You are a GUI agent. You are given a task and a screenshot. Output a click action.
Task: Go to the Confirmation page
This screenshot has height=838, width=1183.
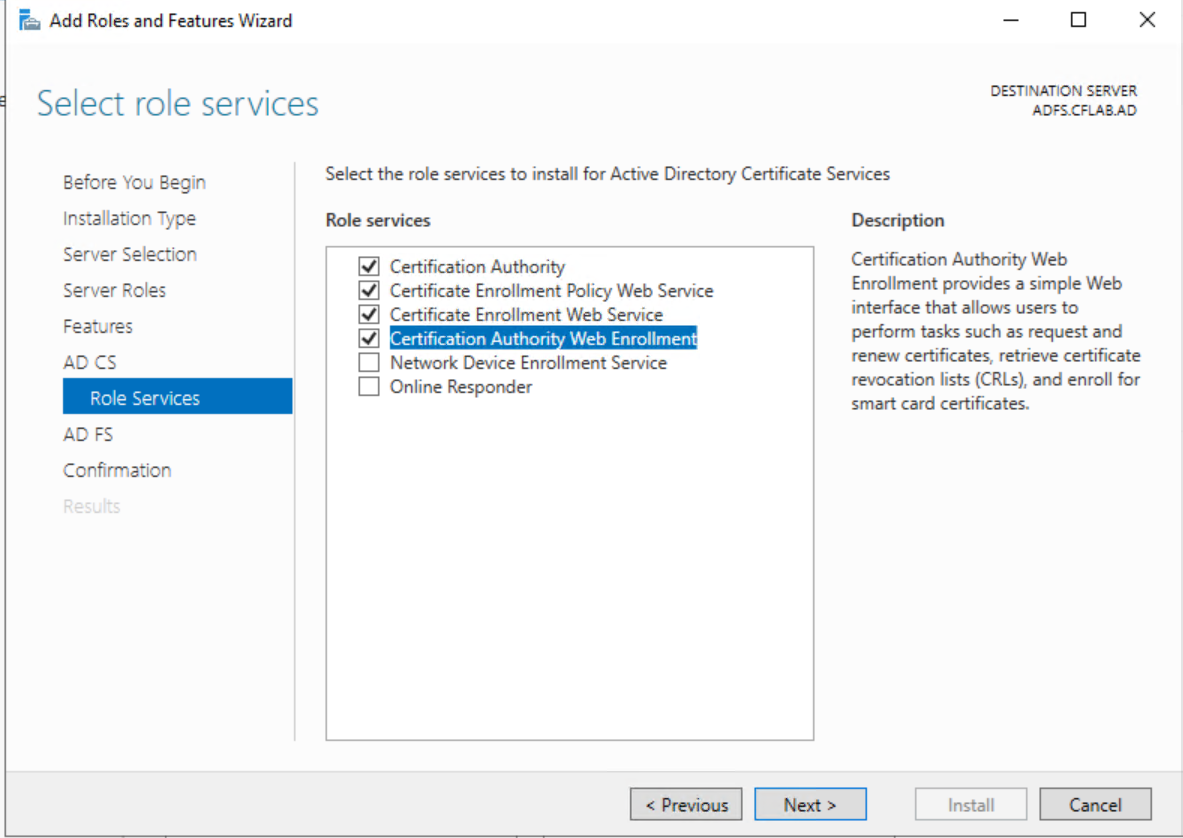(117, 470)
